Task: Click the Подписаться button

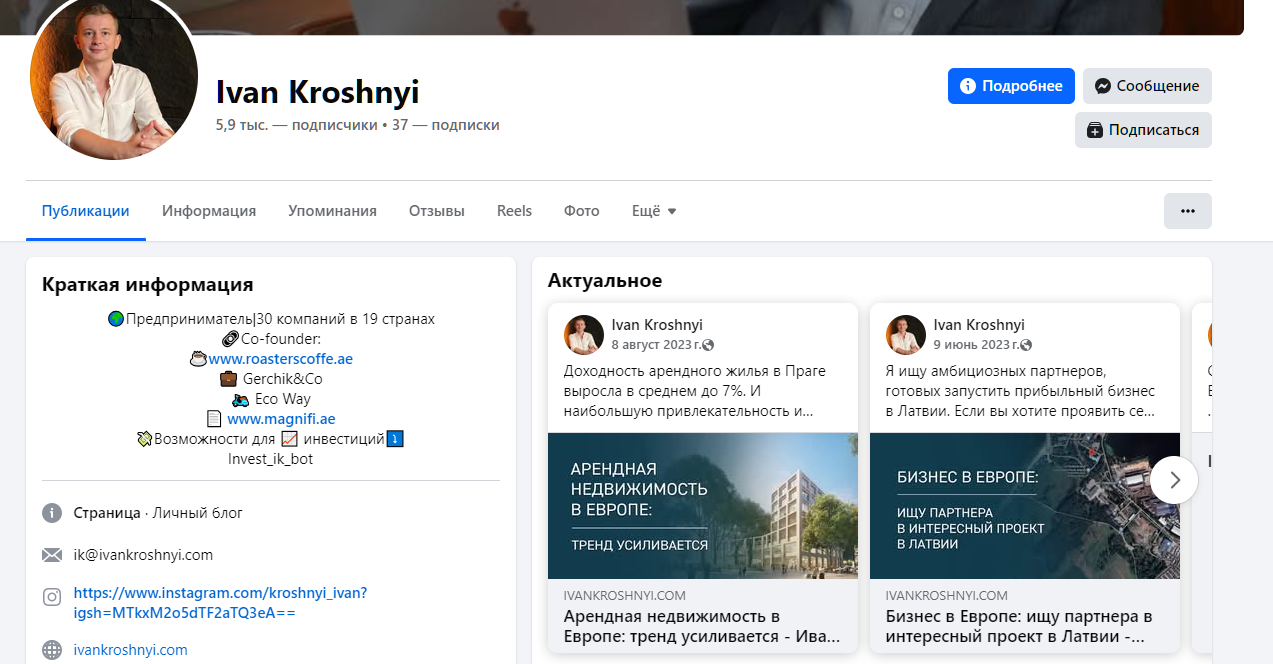Action: click(1143, 130)
